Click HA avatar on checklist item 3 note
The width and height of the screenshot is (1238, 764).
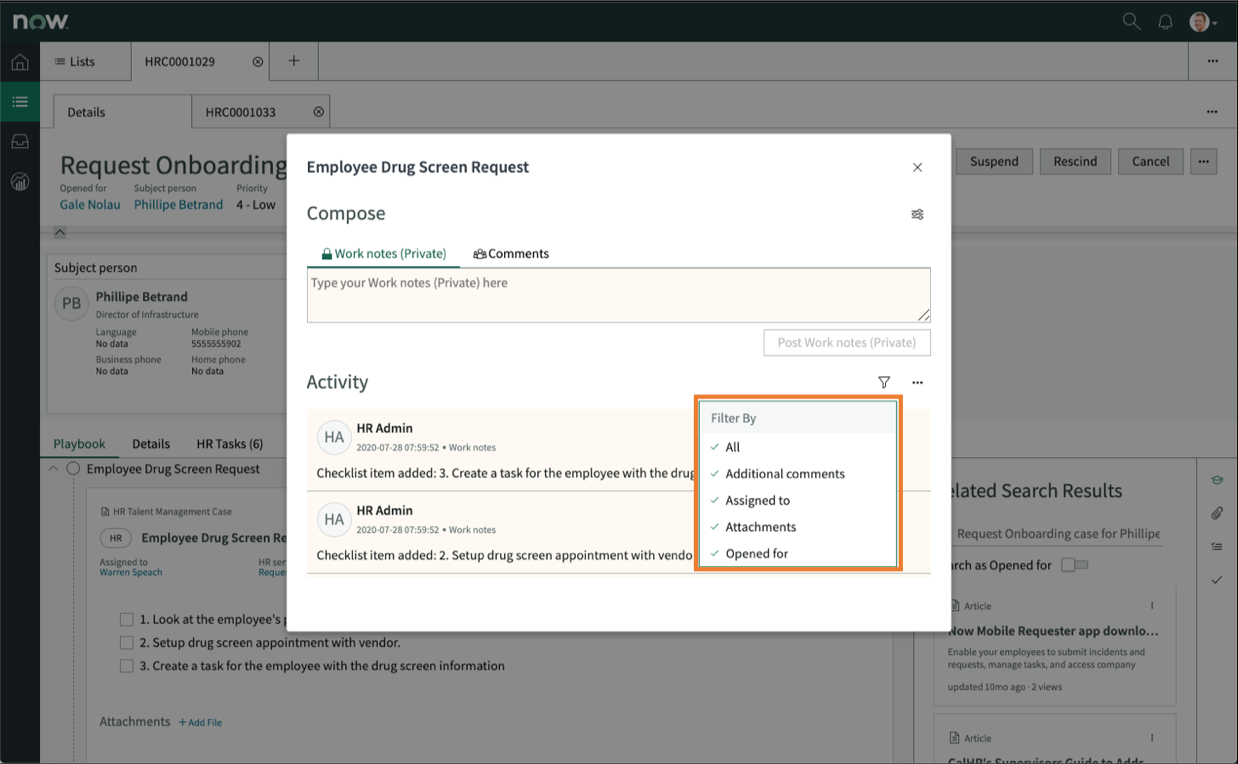pyautogui.click(x=334, y=437)
